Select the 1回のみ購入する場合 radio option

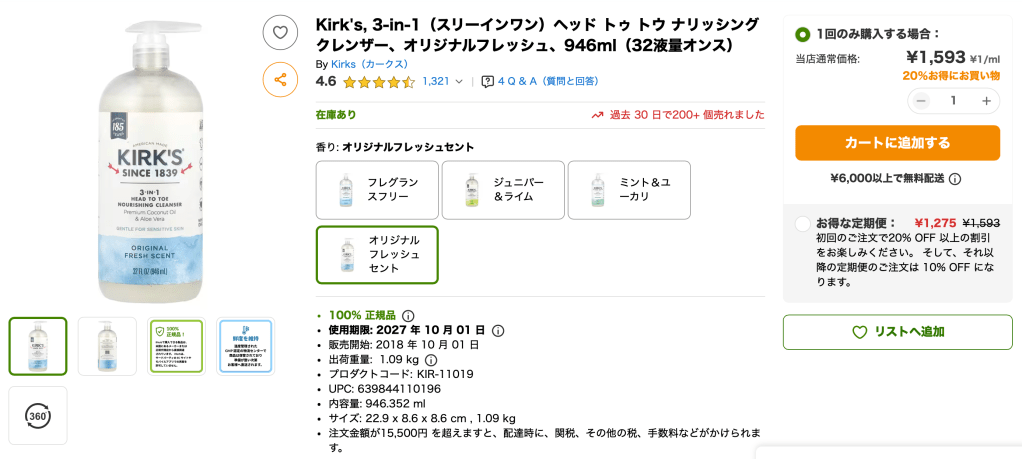click(x=802, y=34)
